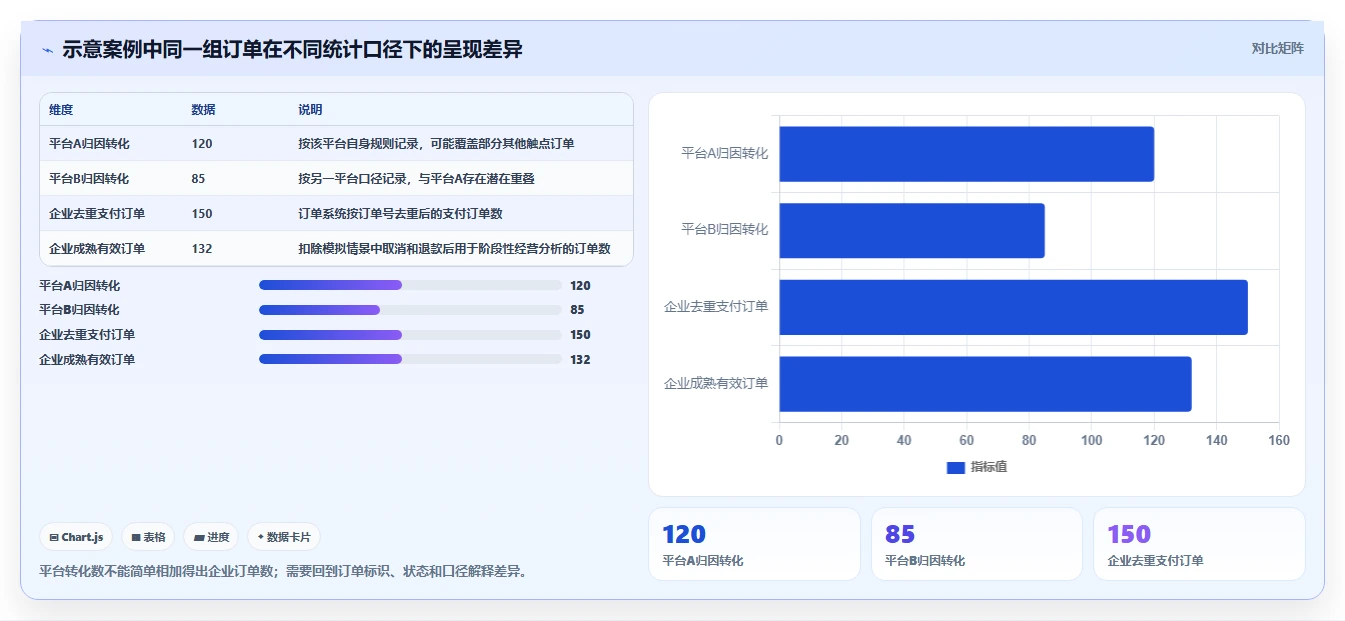Click the 企业去重支付订单 progress bar
This screenshot has width=1345, height=621.
(410, 335)
